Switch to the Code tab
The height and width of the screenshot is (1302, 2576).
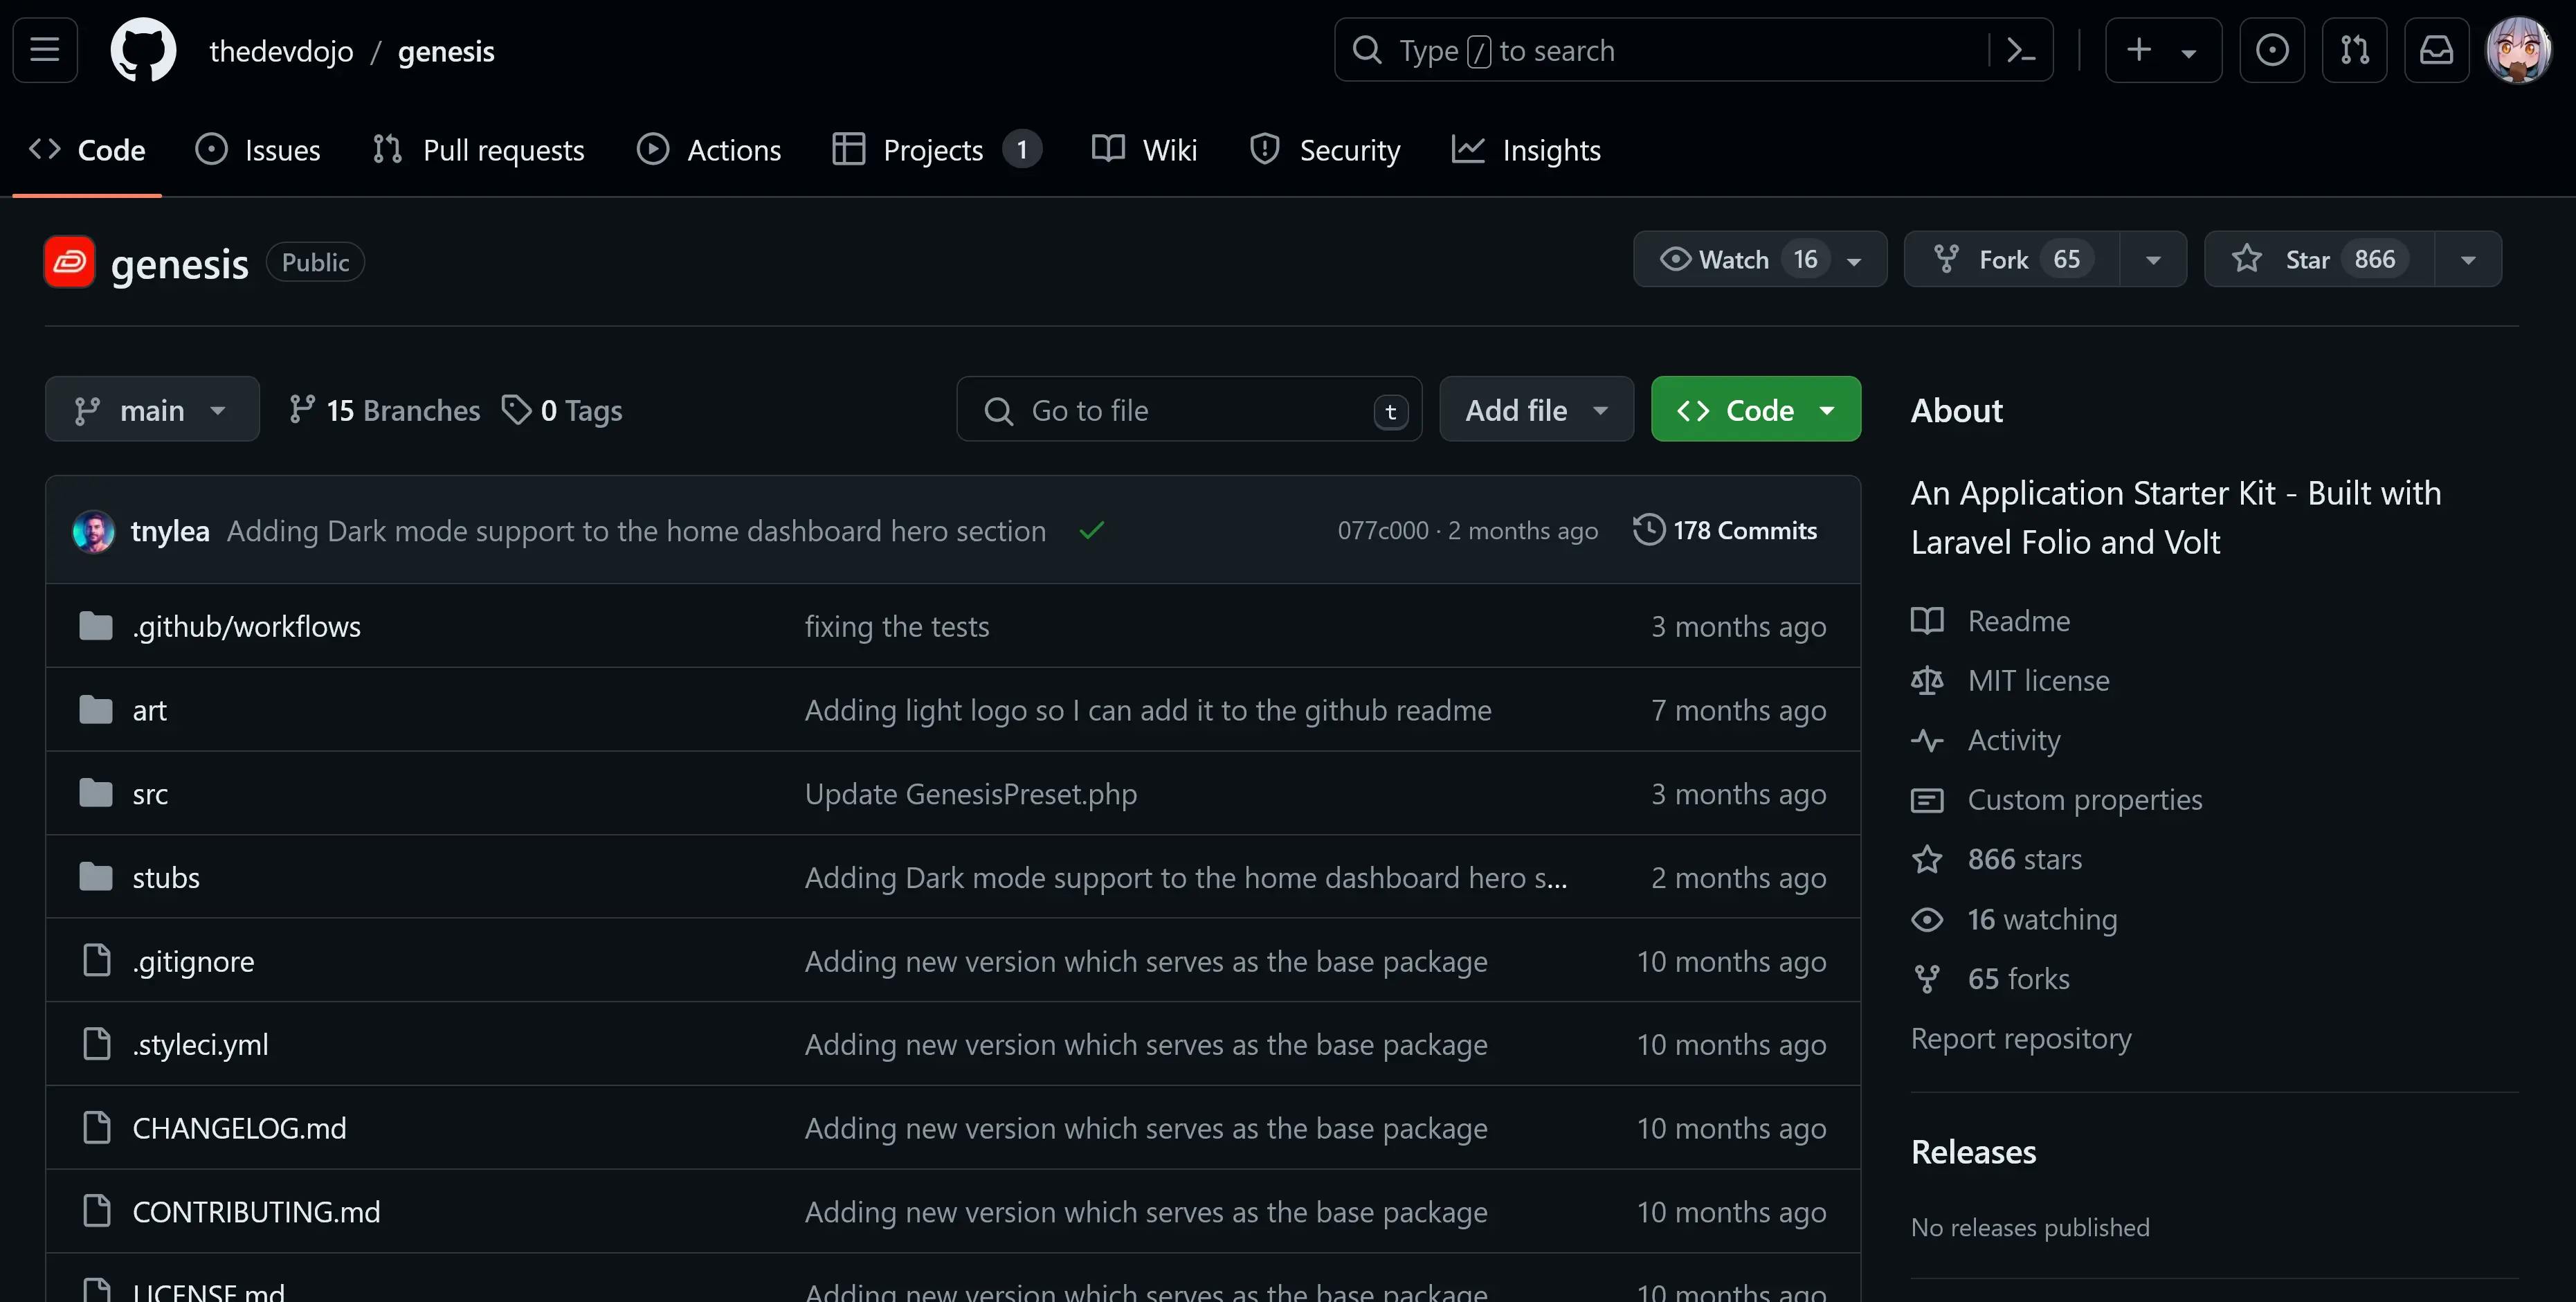(x=87, y=150)
